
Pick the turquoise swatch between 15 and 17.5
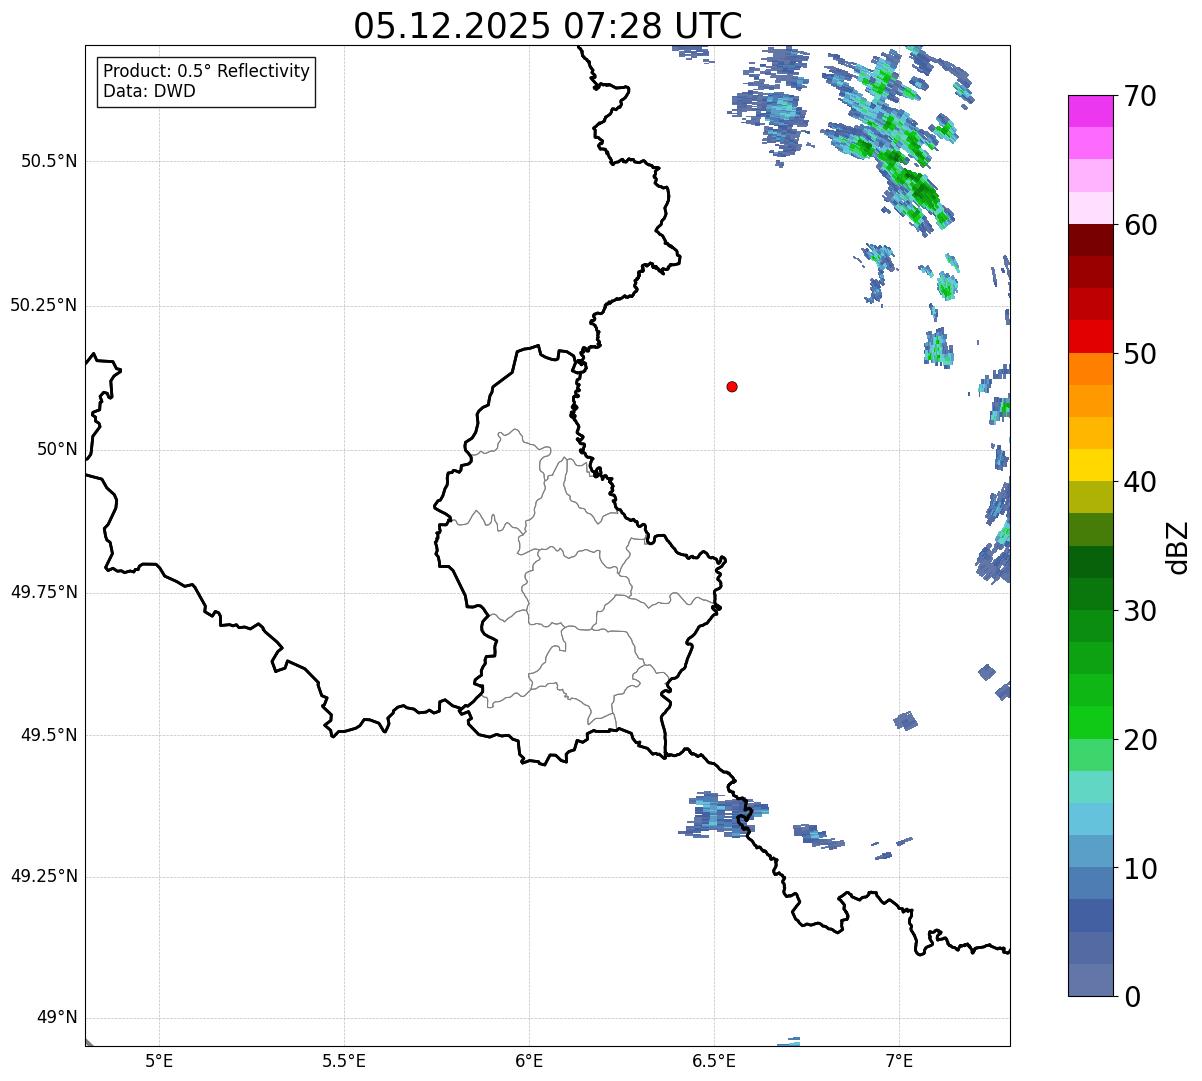[1090, 787]
